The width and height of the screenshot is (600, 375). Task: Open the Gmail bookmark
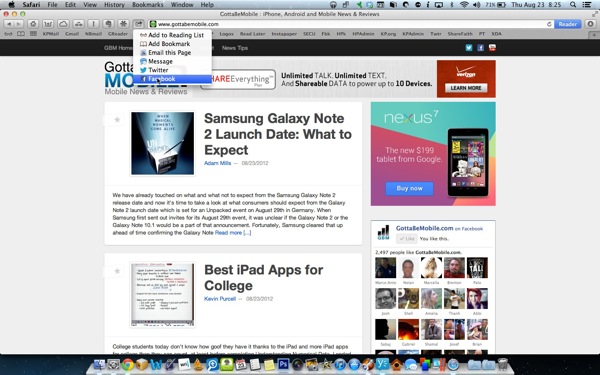(x=72, y=34)
